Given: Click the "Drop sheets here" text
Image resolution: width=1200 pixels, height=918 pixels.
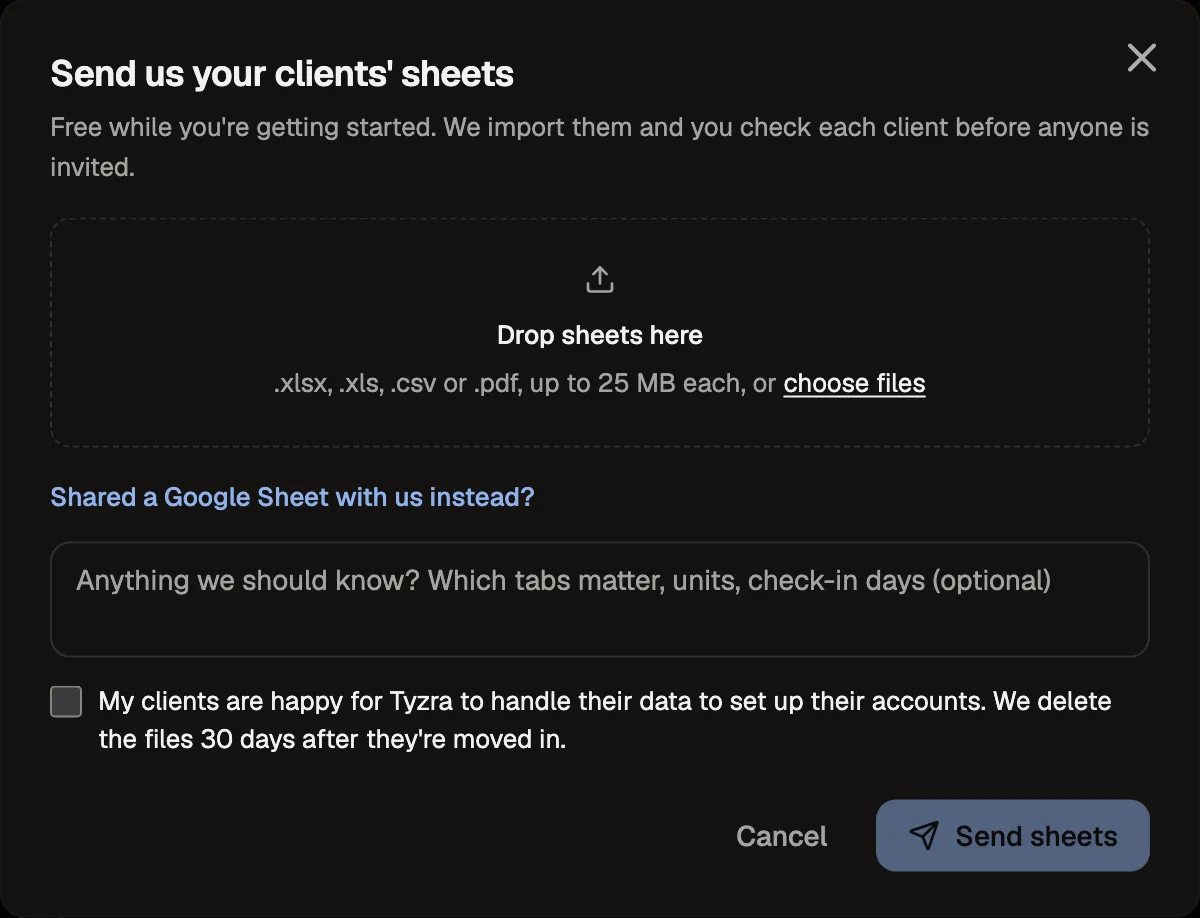Looking at the screenshot, I should (x=599, y=335).
